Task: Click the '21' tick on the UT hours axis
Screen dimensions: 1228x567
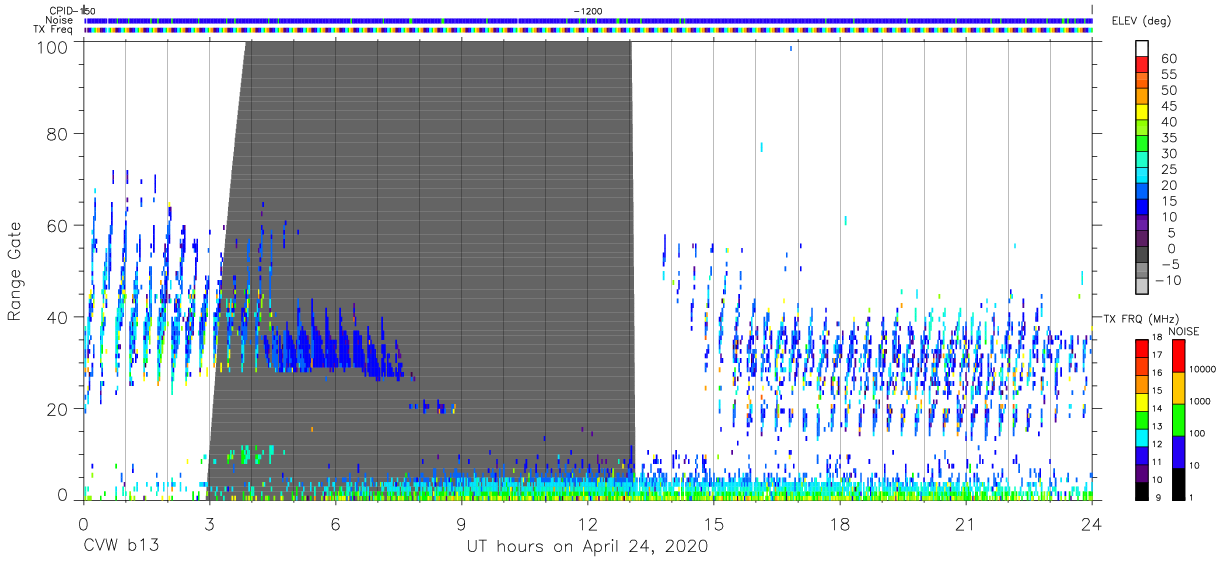Action: point(966,524)
